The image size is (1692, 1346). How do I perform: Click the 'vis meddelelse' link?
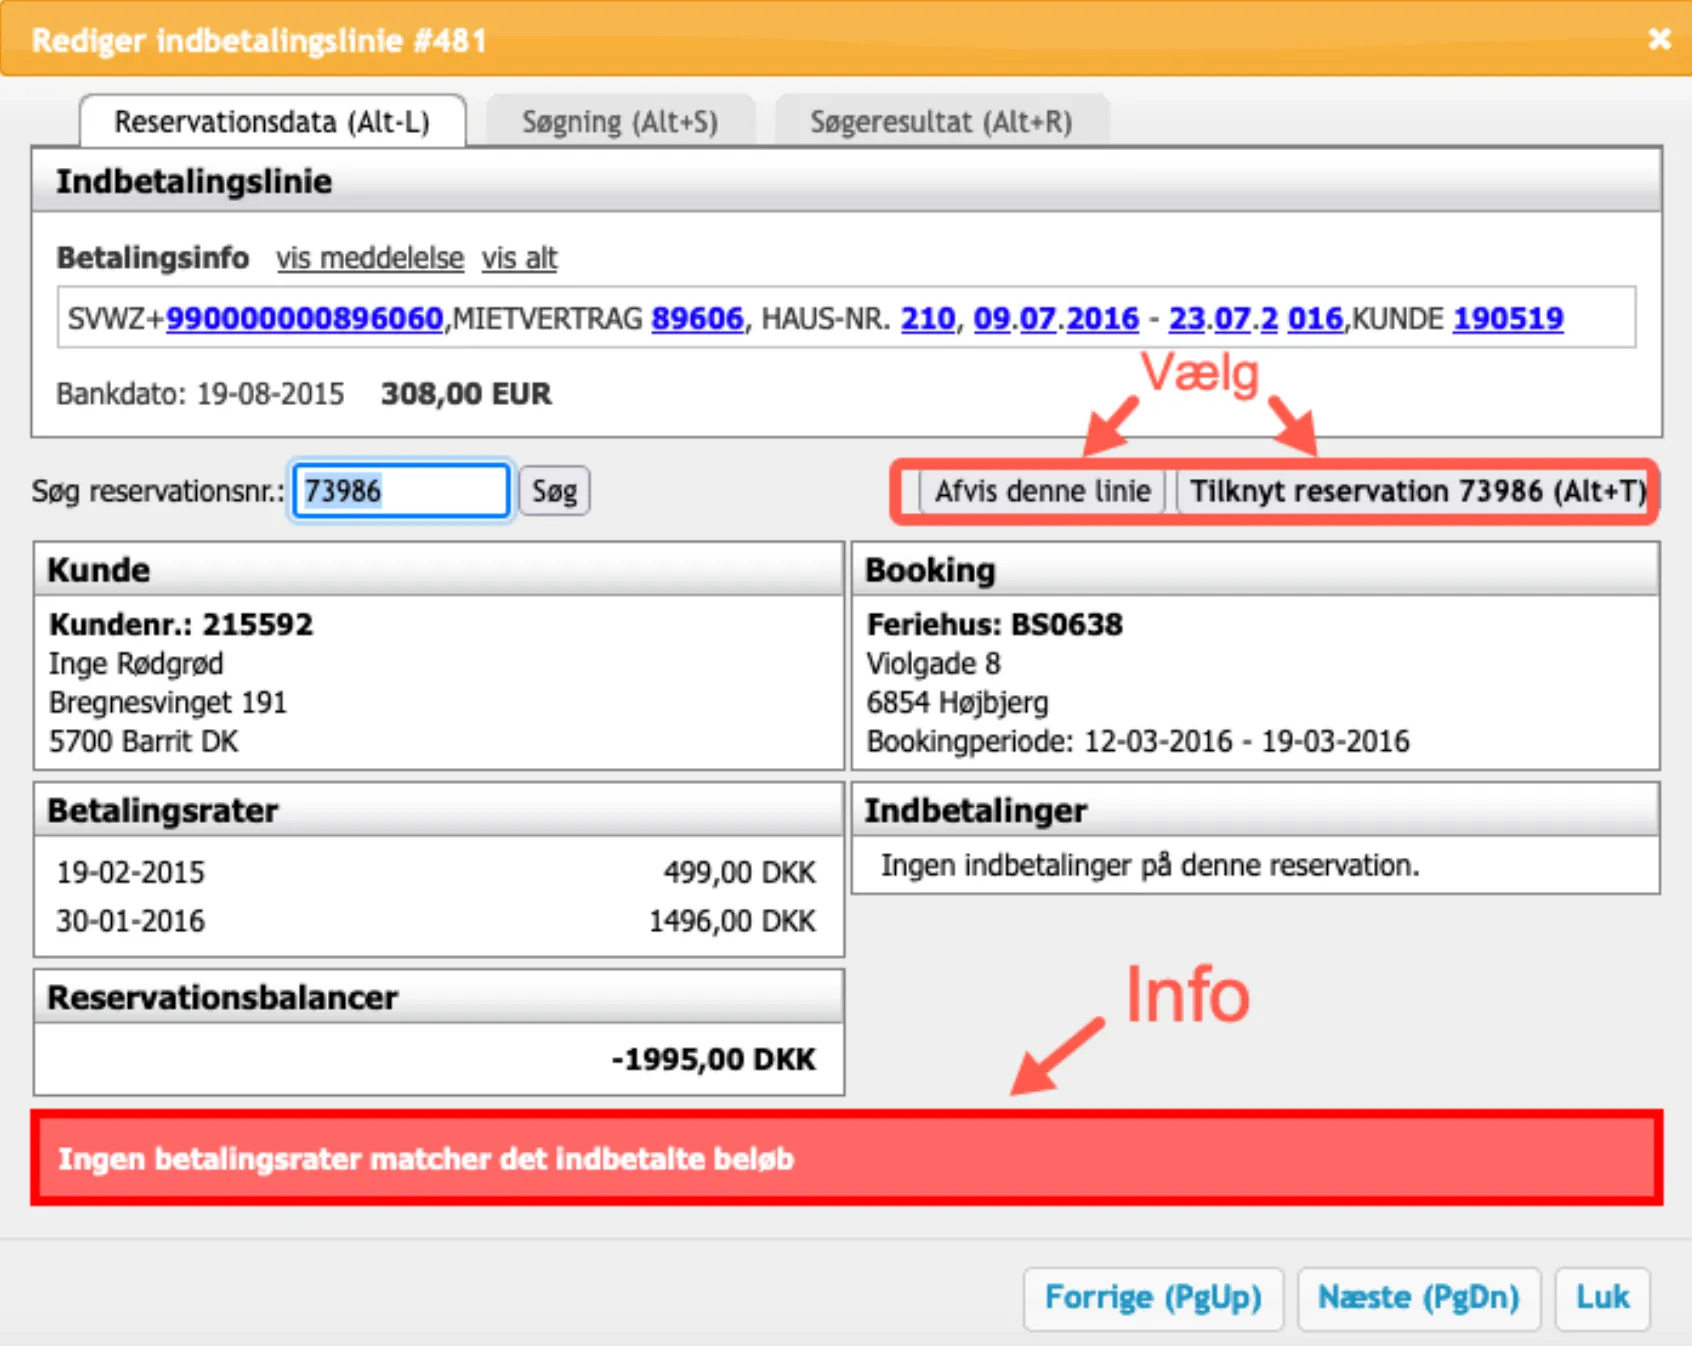point(370,258)
